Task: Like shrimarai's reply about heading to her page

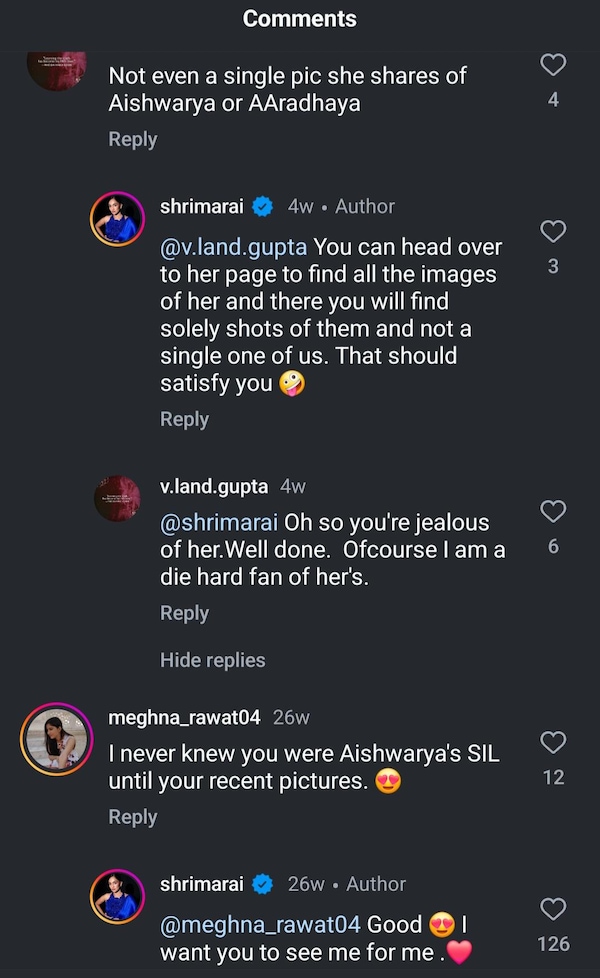Action: tap(553, 232)
